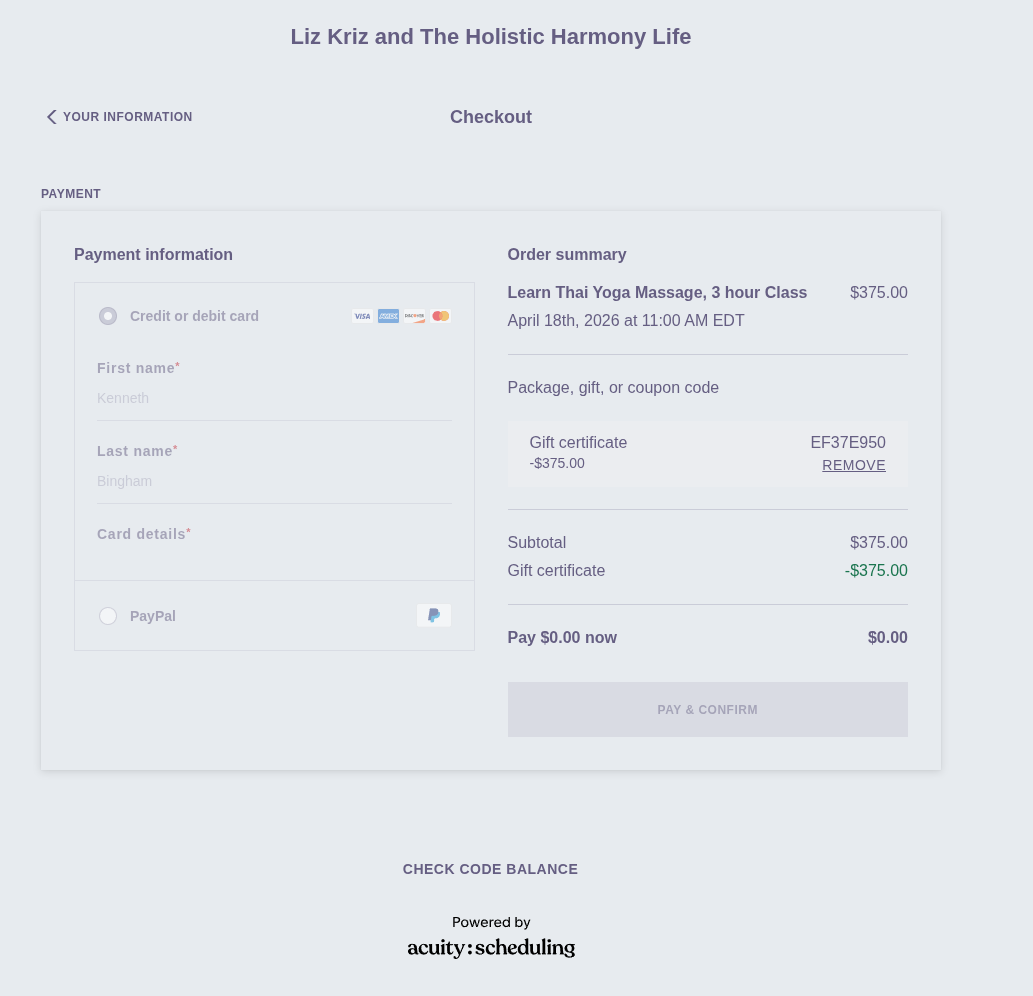The width and height of the screenshot is (1033, 996).
Task: Click the Last name input field
Action: click(x=274, y=481)
